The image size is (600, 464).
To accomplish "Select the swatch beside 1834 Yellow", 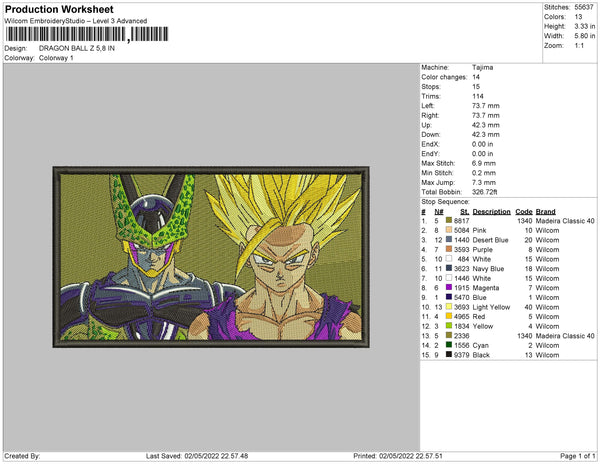I will 449,326.
